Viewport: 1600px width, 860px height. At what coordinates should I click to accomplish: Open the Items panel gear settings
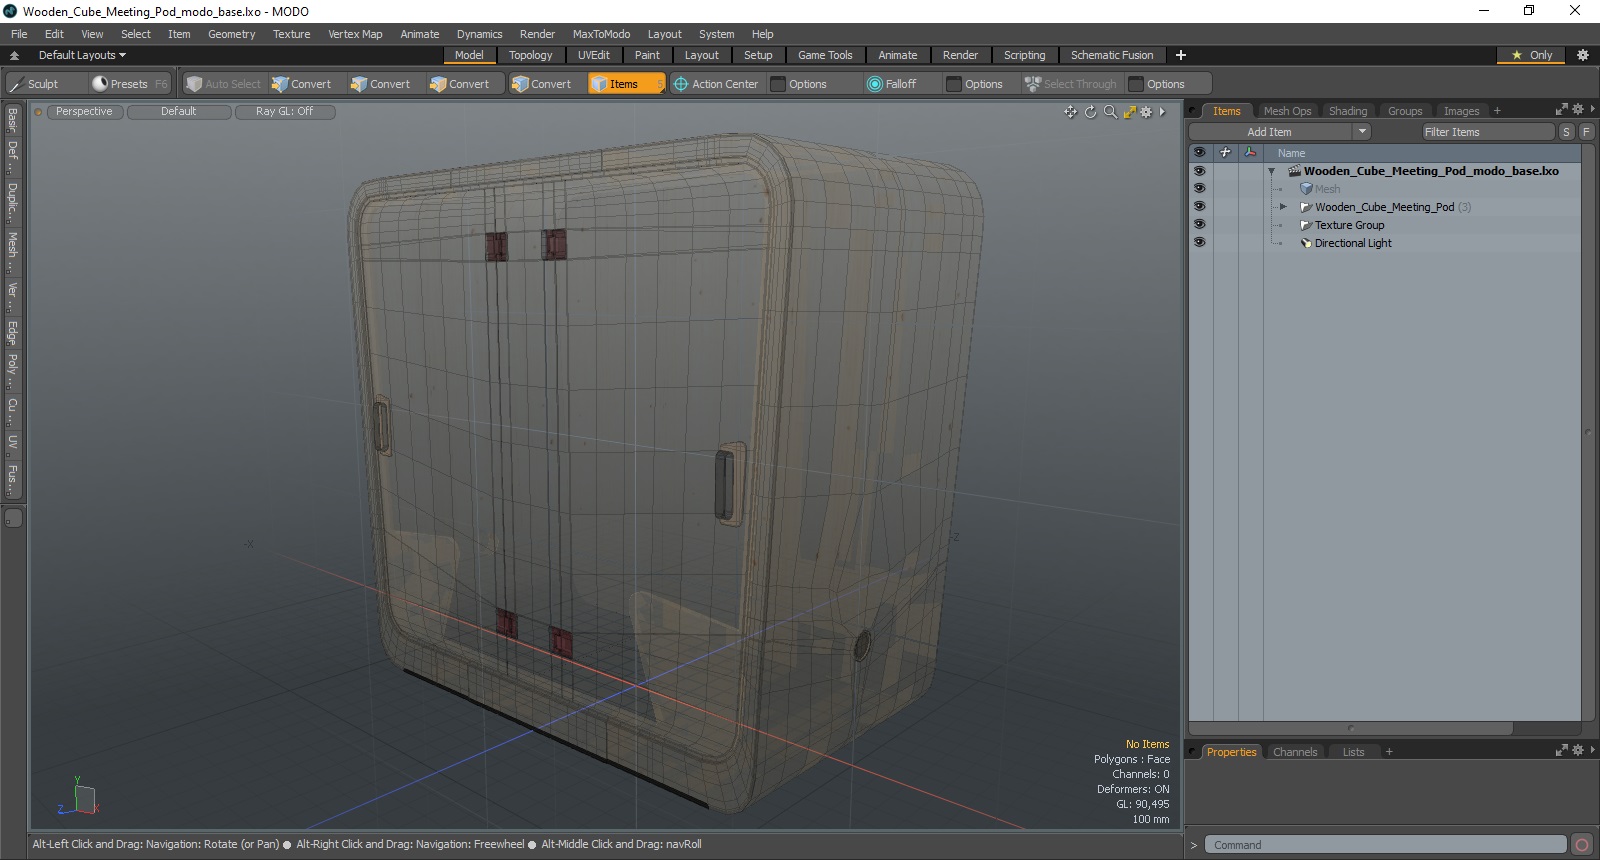tap(1577, 110)
